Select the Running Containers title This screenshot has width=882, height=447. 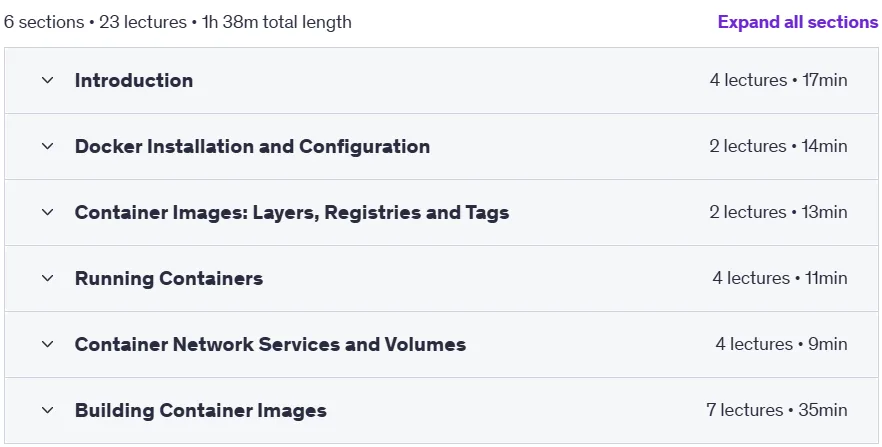click(x=169, y=278)
